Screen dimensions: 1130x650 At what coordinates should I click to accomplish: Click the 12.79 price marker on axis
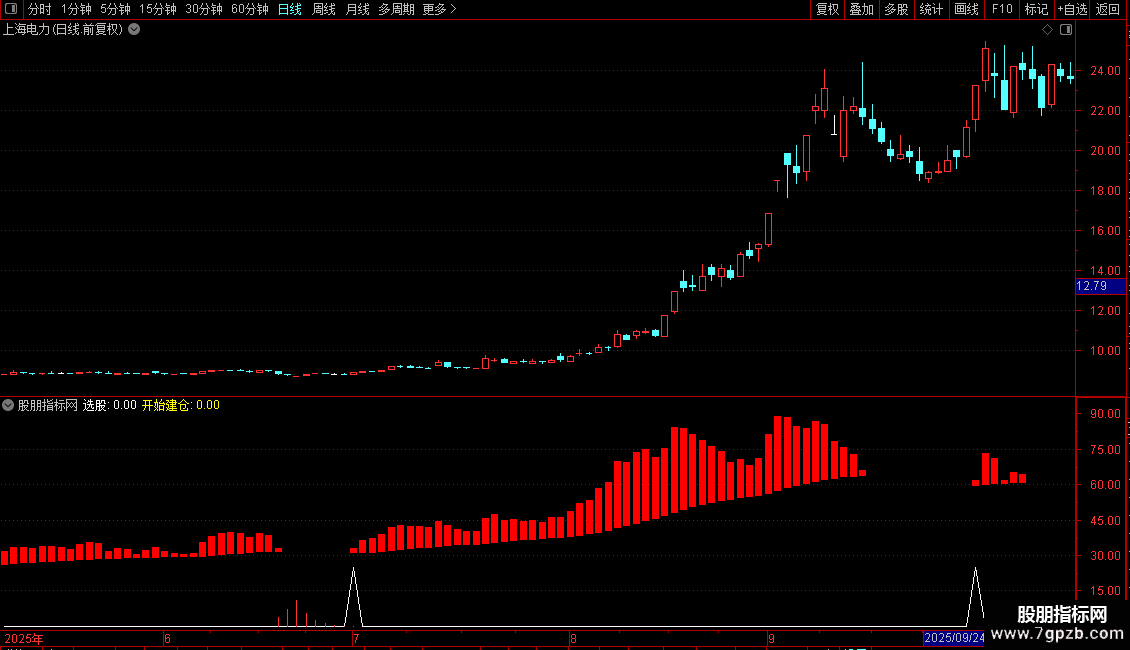tap(1100, 286)
